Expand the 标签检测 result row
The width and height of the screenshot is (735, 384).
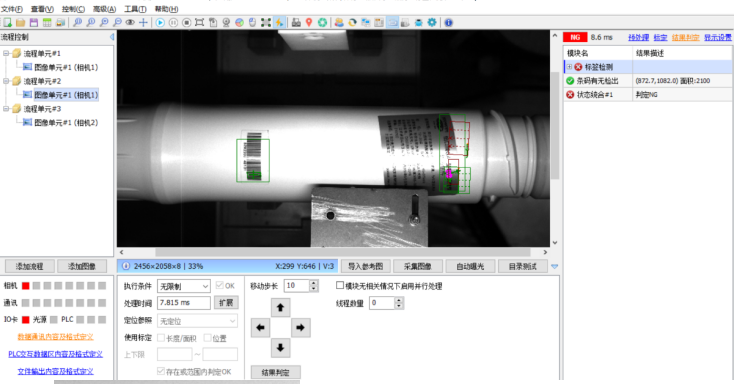pyautogui.click(x=570, y=67)
